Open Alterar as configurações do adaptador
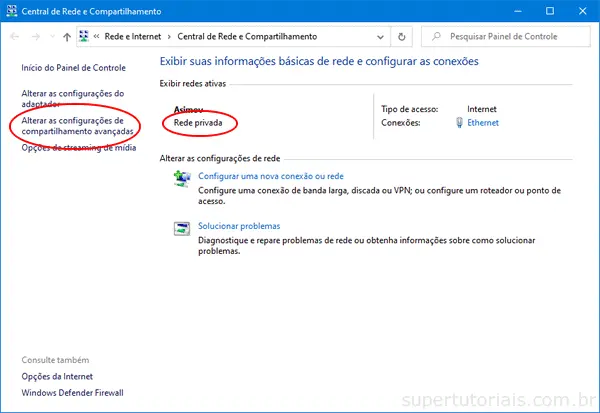This screenshot has width=600, height=413. coord(72,99)
